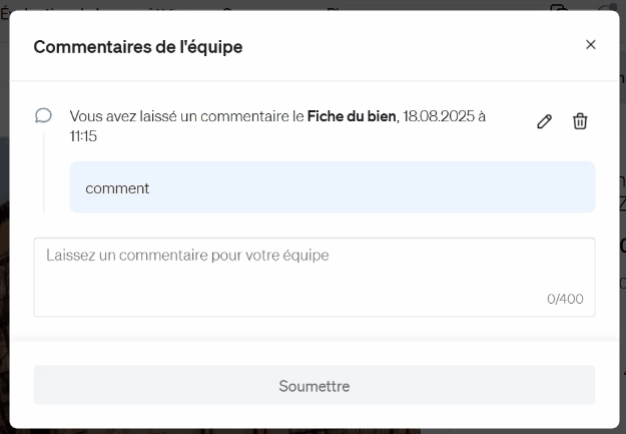Click the speech bubble icon beside the comment
This screenshot has height=434, width=626.
(x=43, y=116)
